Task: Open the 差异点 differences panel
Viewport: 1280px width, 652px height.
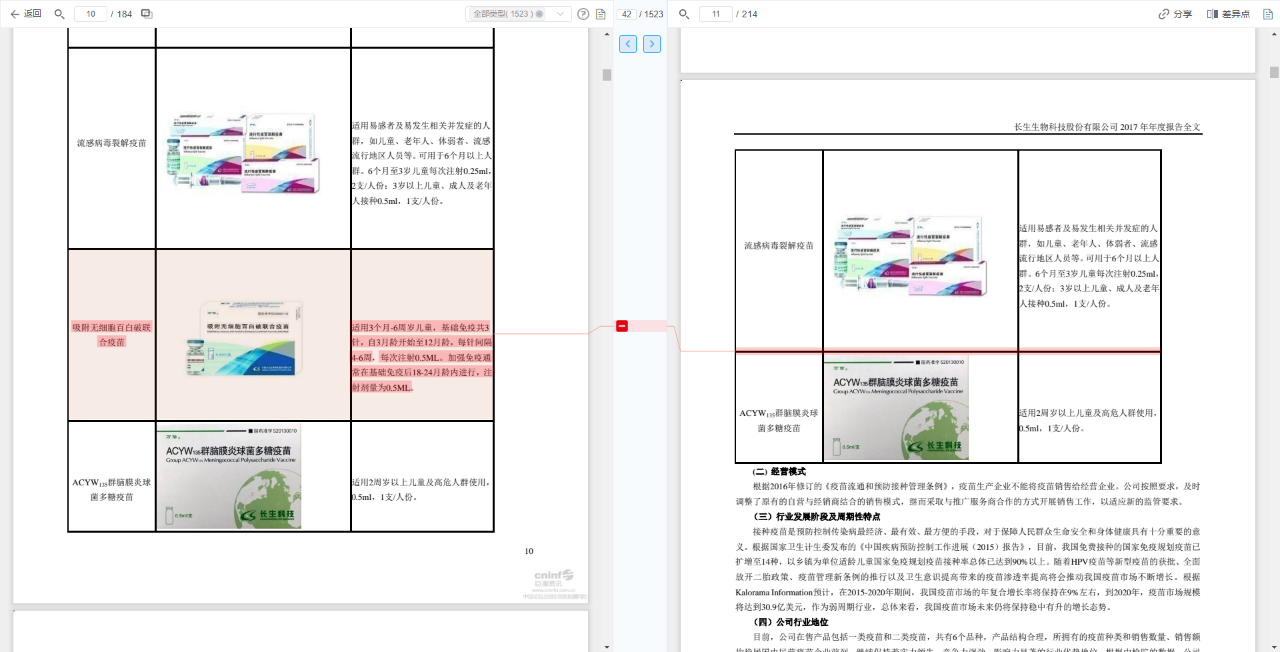Action: pyautogui.click(x=1228, y=14)
